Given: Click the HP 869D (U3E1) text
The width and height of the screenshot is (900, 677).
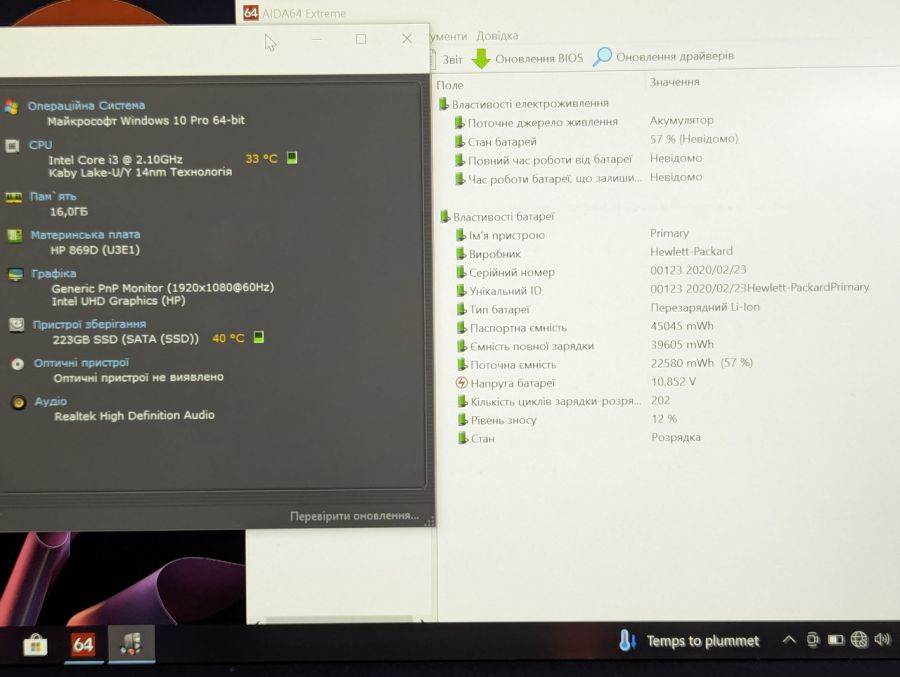Looking at the screenshot, I should click(x=95, y=250).
